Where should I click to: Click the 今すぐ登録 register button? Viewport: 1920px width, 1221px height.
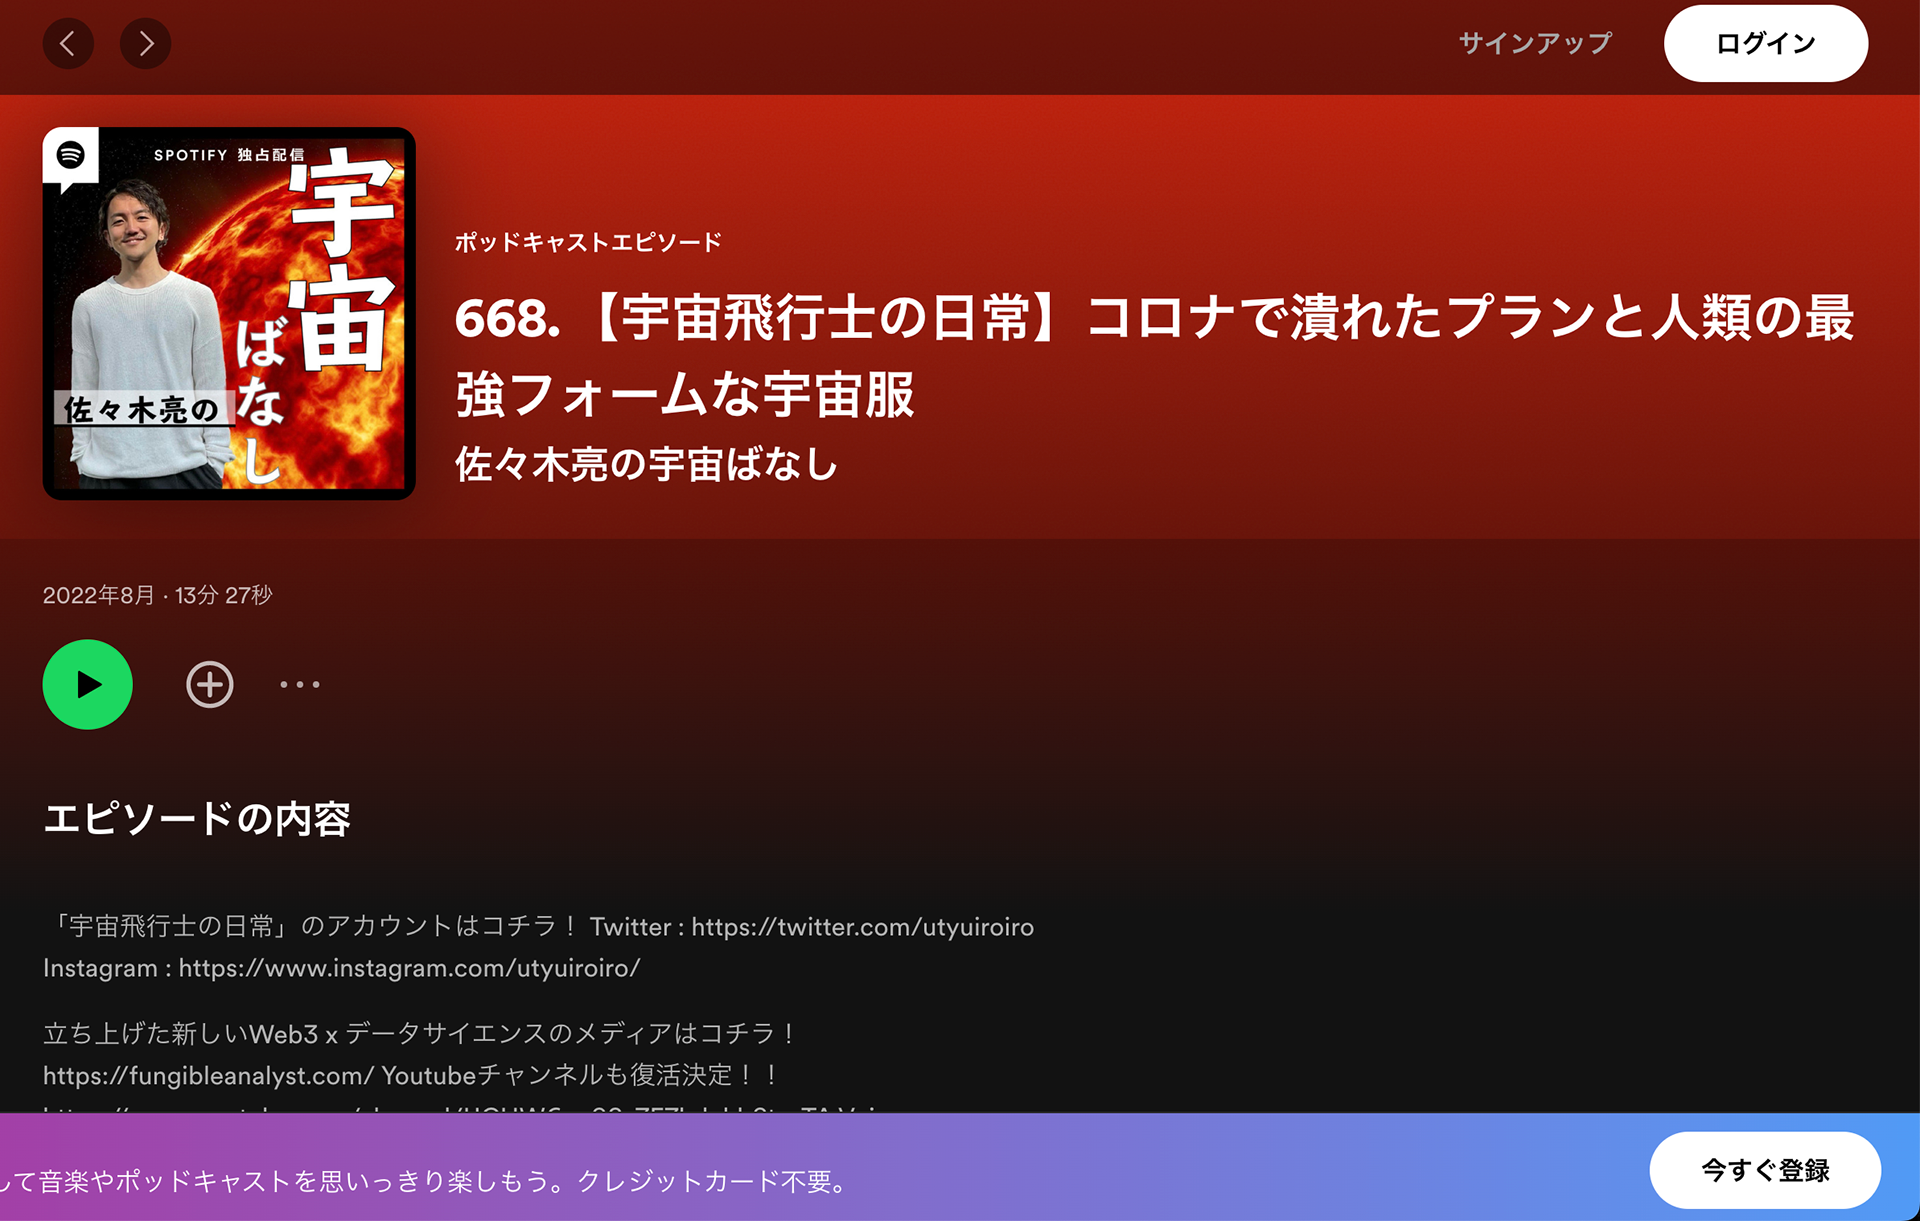[x=1765, y=1170]
